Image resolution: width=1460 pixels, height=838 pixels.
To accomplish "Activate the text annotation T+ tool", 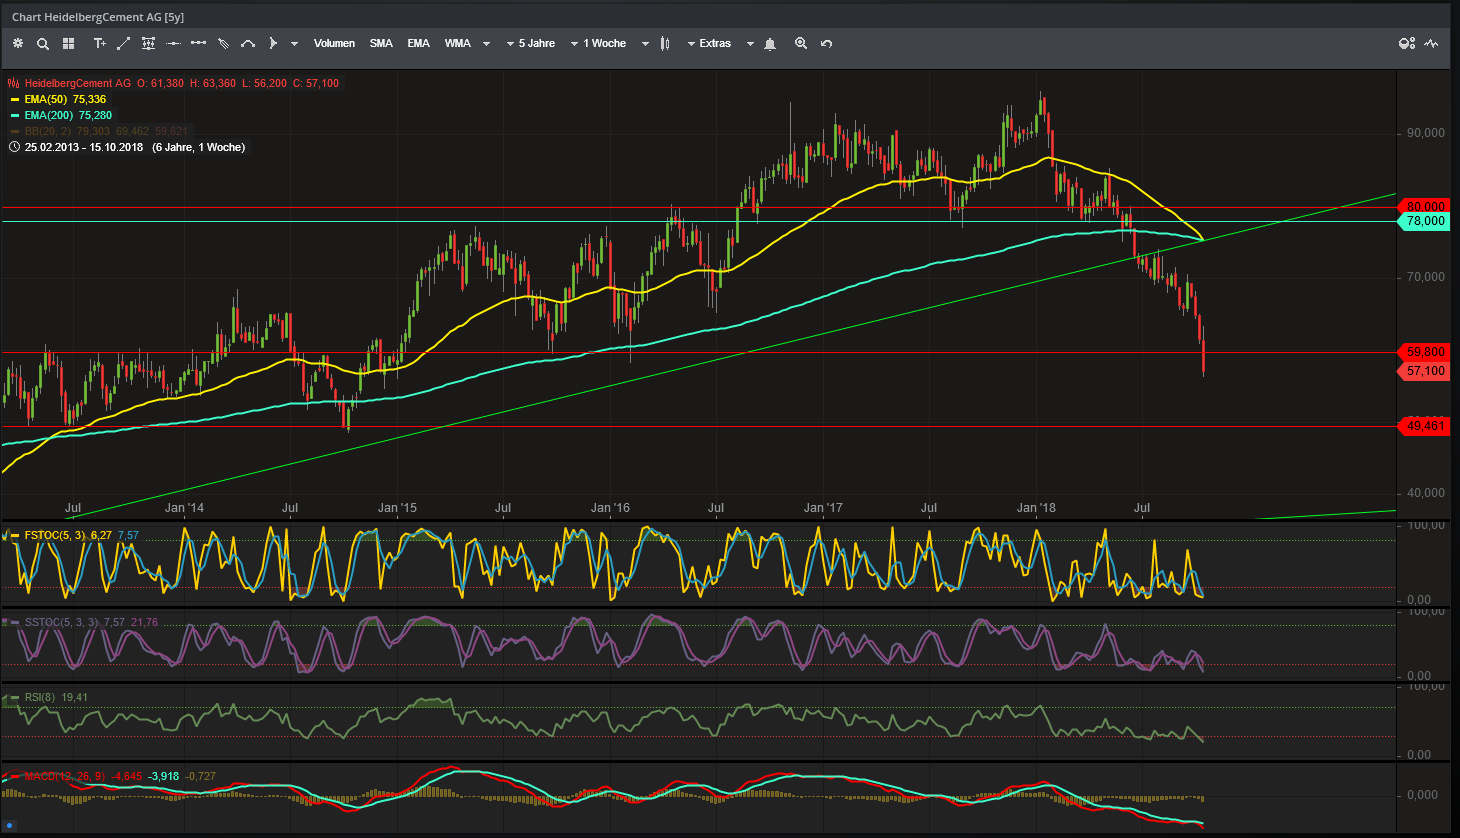I will point(99,43).
